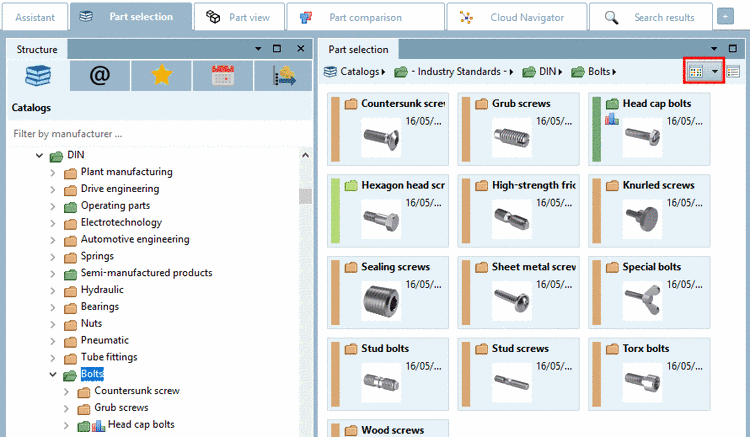
Task: Collapse the Bolts tree node
Action: click(53, 375)
